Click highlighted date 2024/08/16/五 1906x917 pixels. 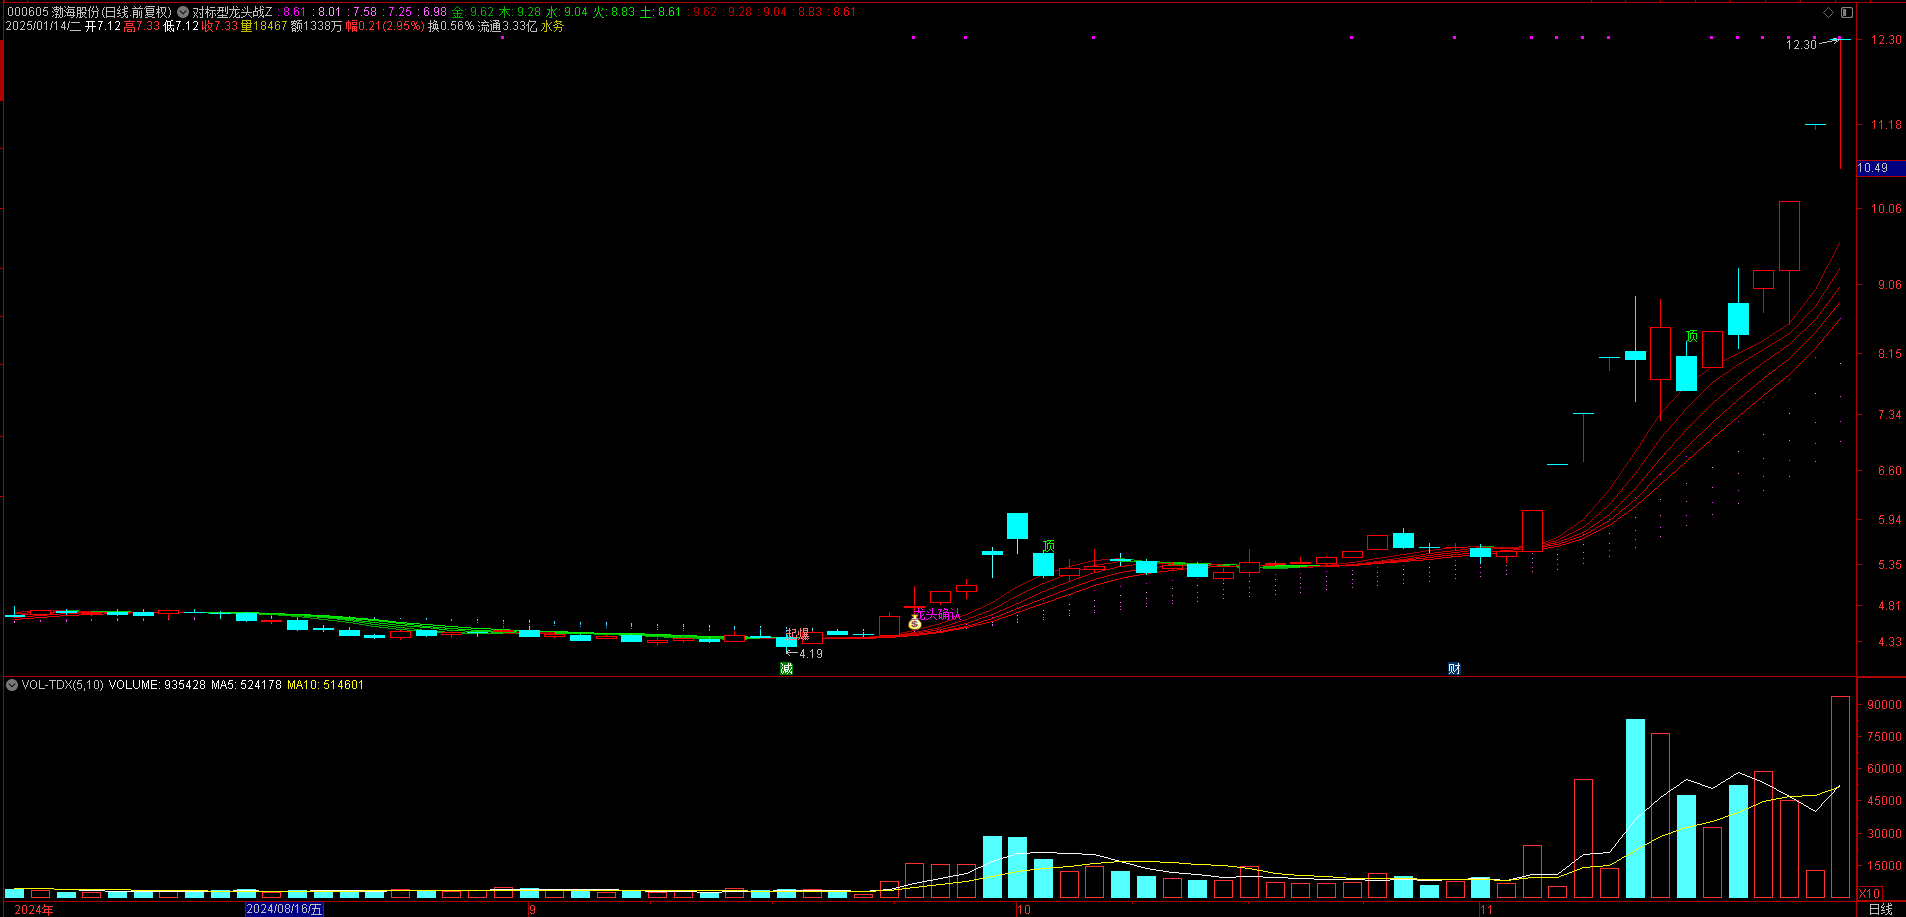tap(285, 909)
